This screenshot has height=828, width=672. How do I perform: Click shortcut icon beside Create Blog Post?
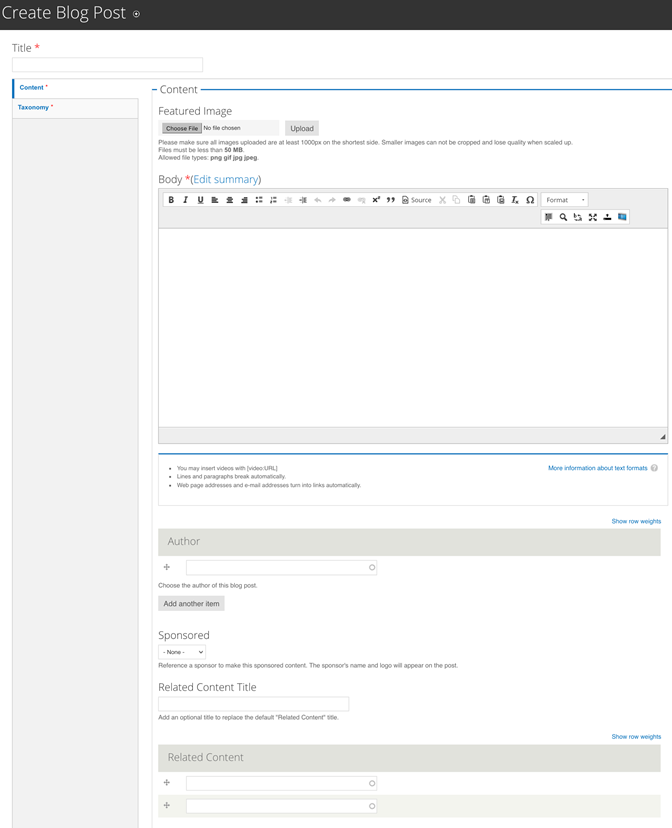click(x=136, y=14)
